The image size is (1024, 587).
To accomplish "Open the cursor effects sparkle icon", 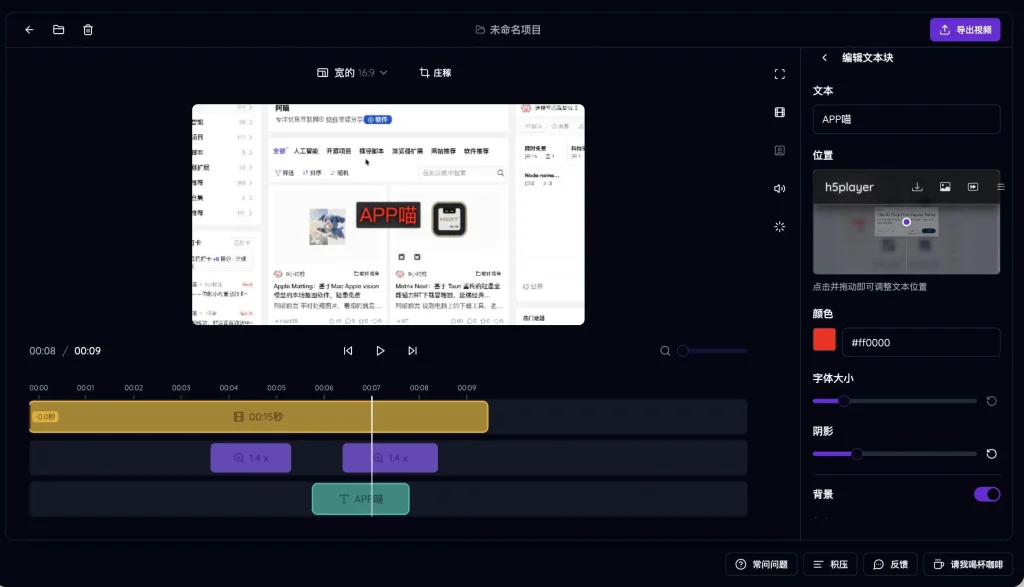I will (x=779, y=226).
